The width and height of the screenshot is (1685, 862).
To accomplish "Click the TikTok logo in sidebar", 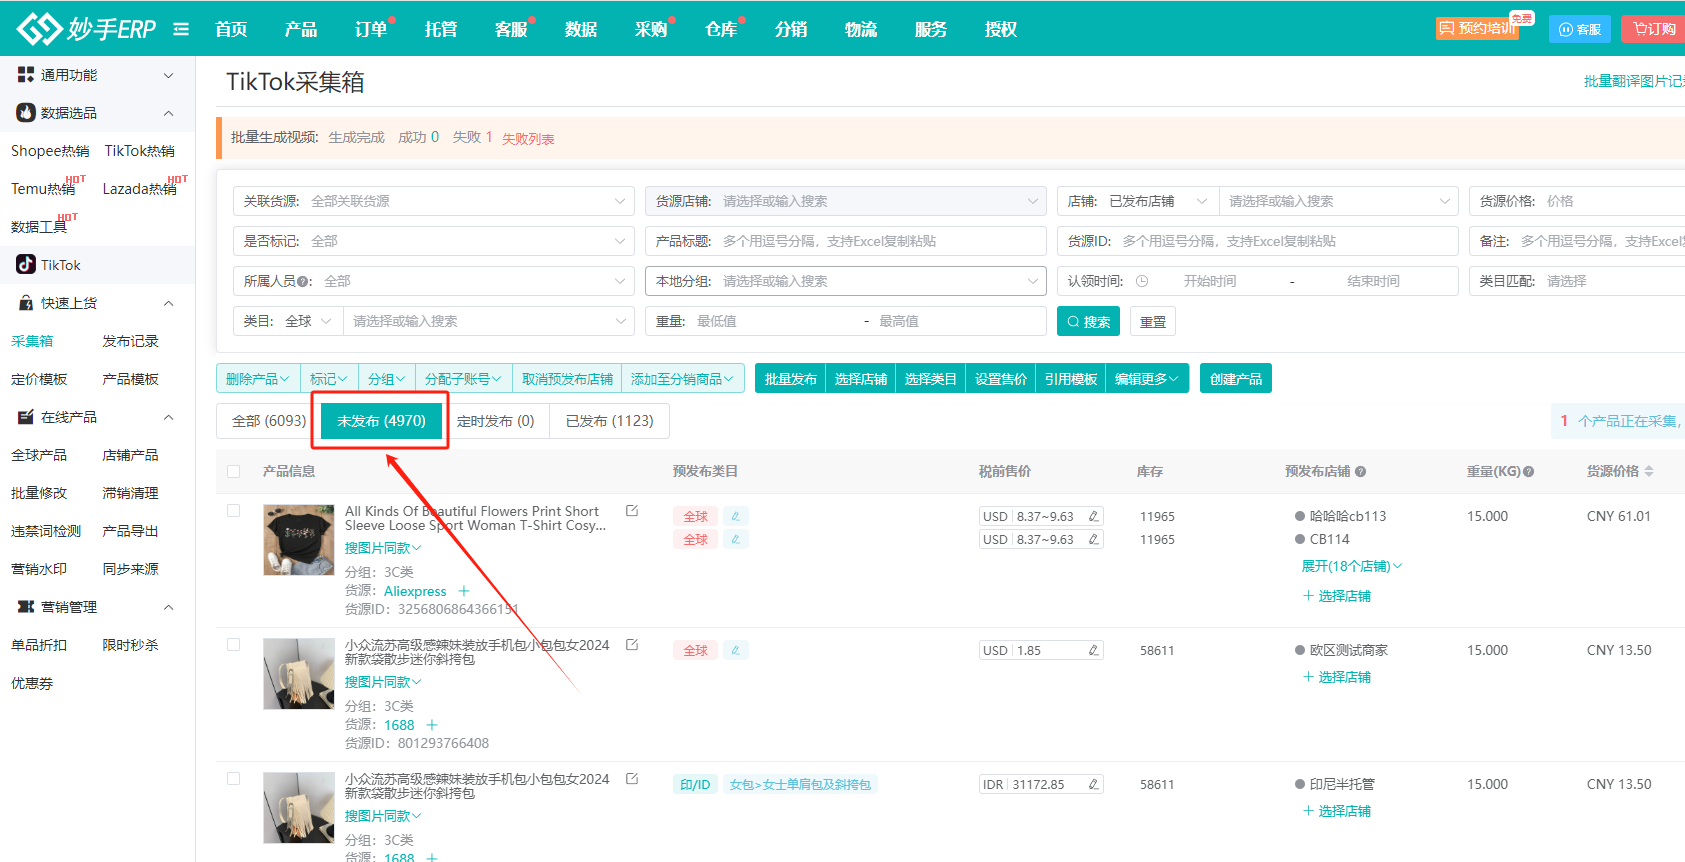I will pyautogui.click(x=25, y=265).
